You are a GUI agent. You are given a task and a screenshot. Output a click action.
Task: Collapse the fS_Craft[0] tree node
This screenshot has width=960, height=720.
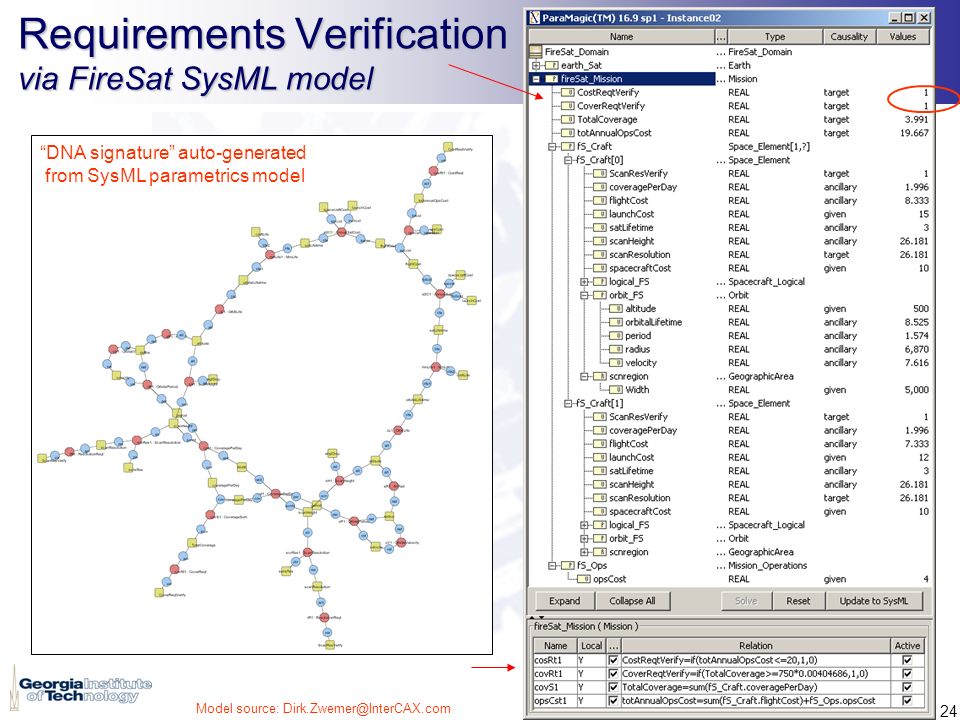point(568,160)
